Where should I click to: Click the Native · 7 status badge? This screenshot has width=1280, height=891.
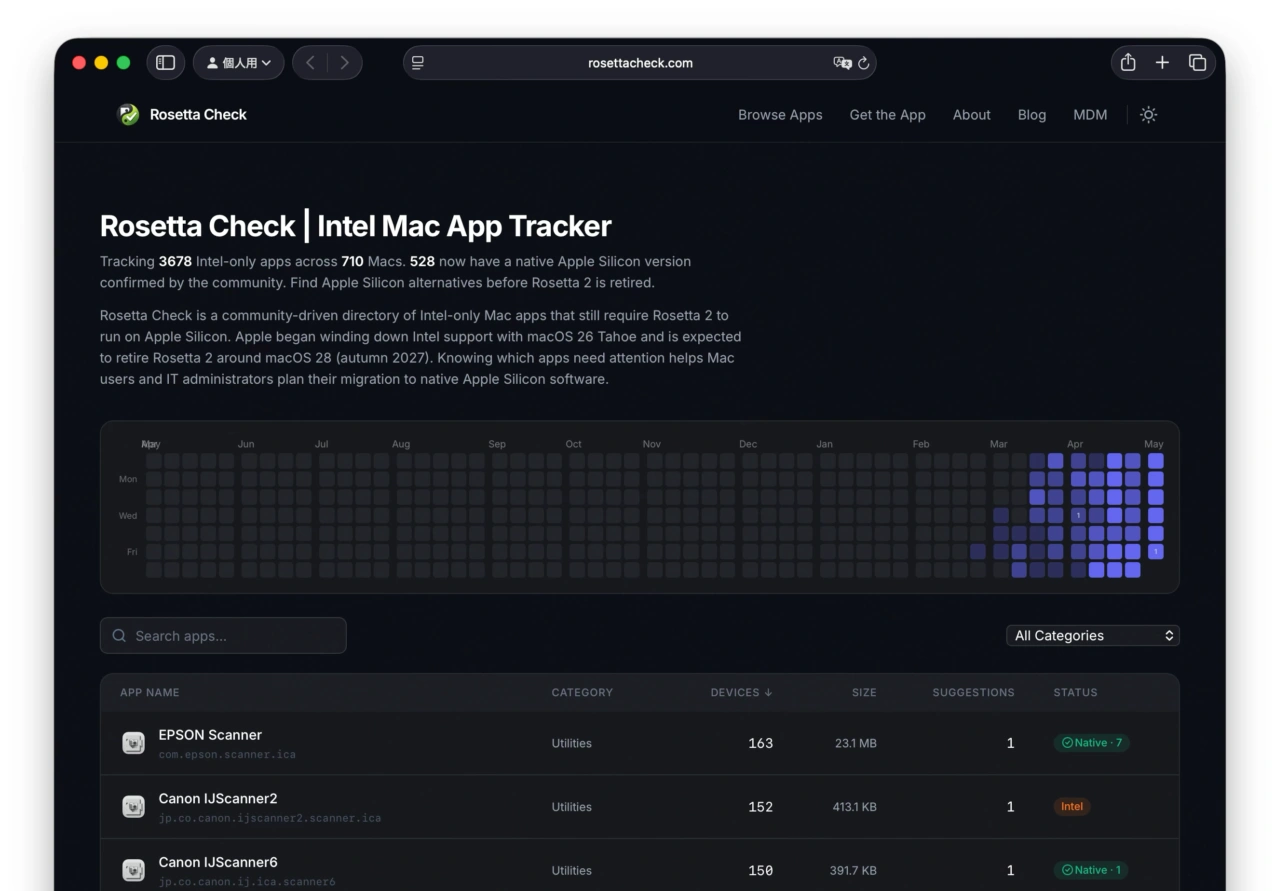tap(1092, 743)
